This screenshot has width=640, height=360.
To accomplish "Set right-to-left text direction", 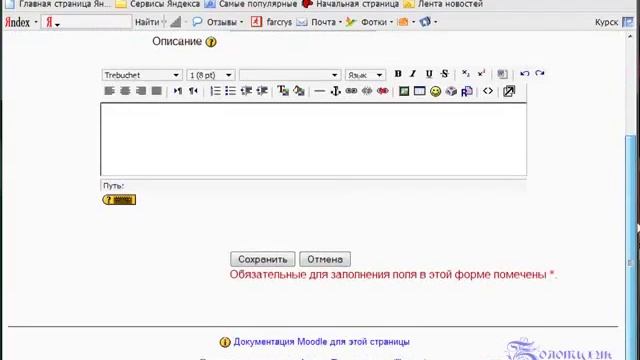I will pyautogui.click(x=193, y=91).
